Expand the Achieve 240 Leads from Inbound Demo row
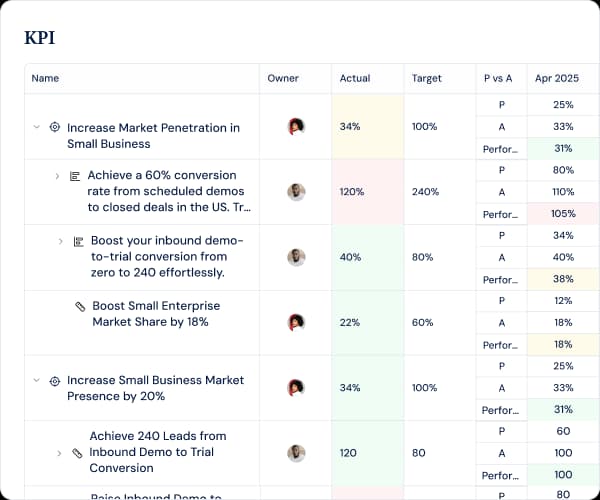Viewport: 600px width, 500px height. (59, 453)
